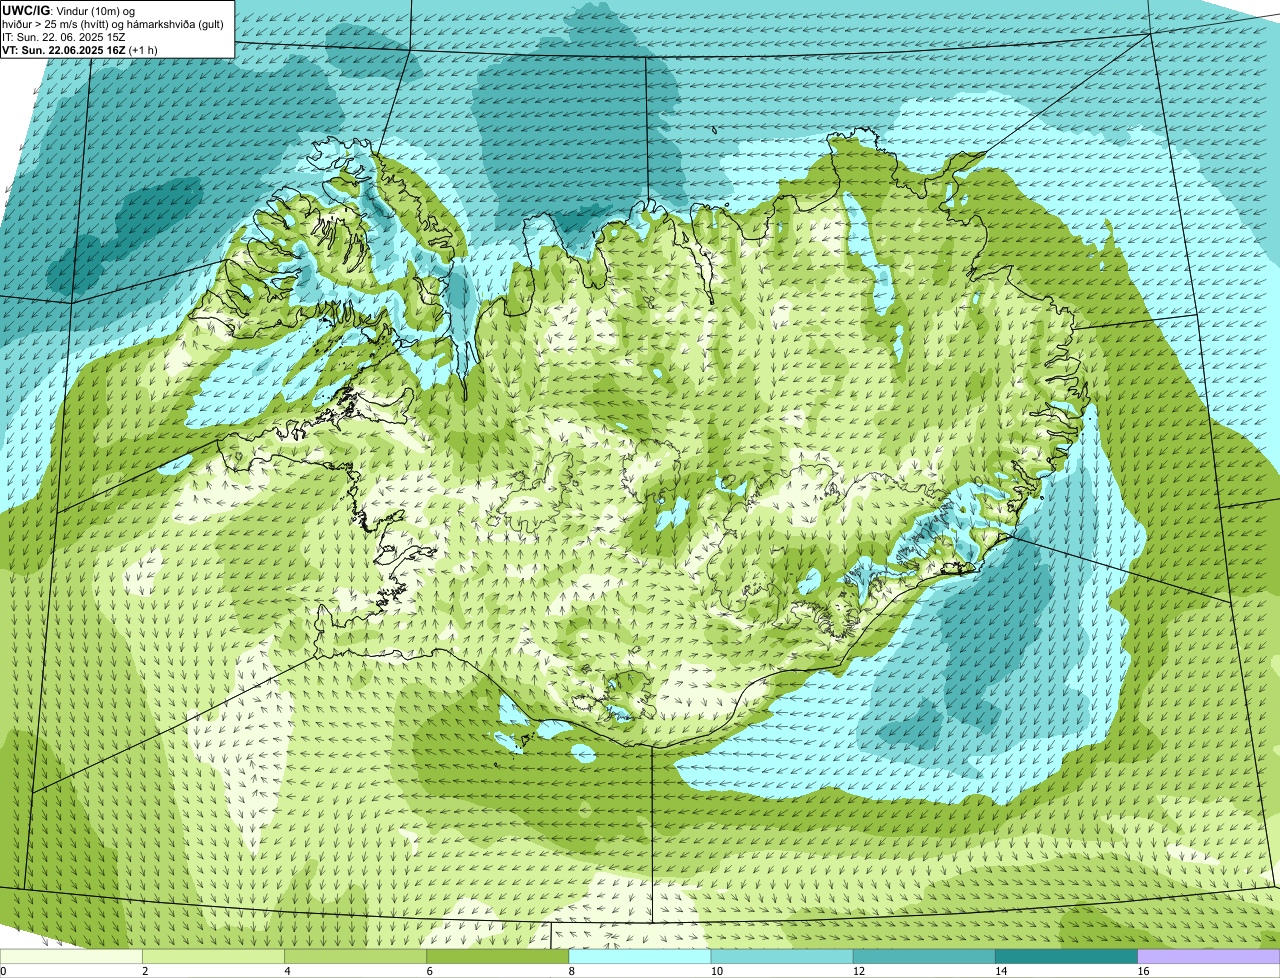Screen dimensions: 1280x978
Task: Click the scale tick label '8'
Action: 572,971
